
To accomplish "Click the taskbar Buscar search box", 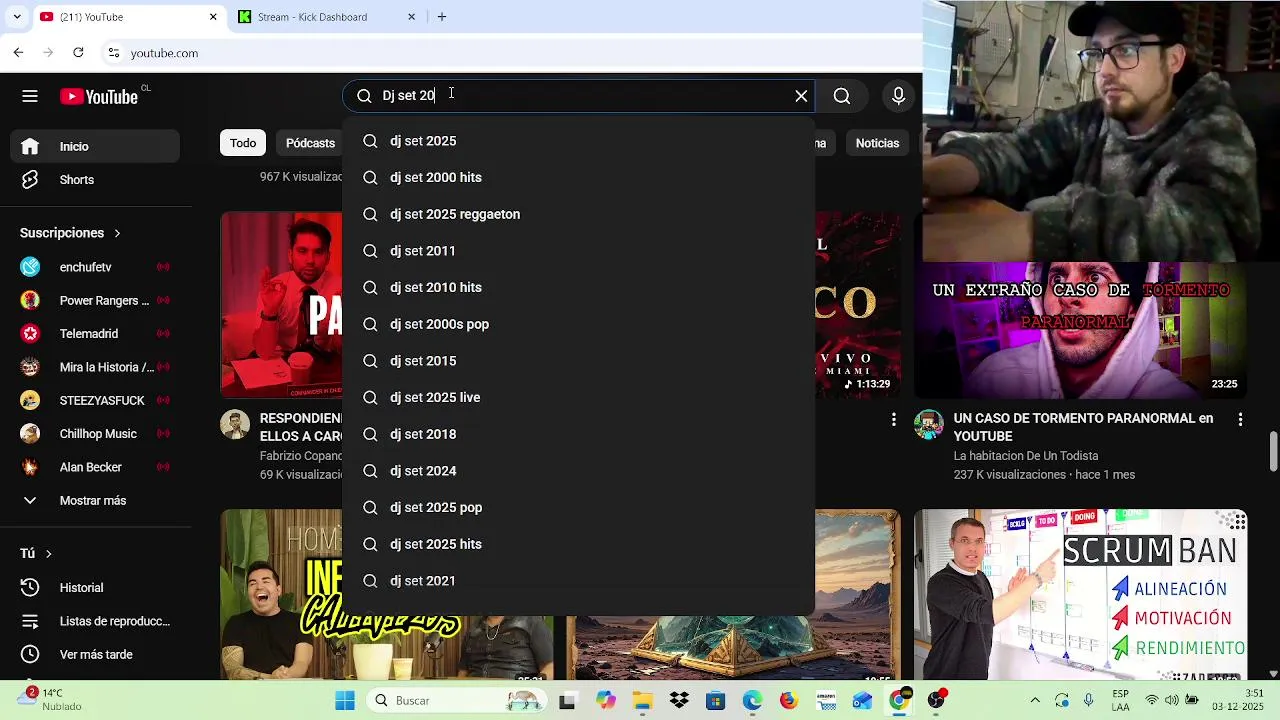I will point(455,700).
